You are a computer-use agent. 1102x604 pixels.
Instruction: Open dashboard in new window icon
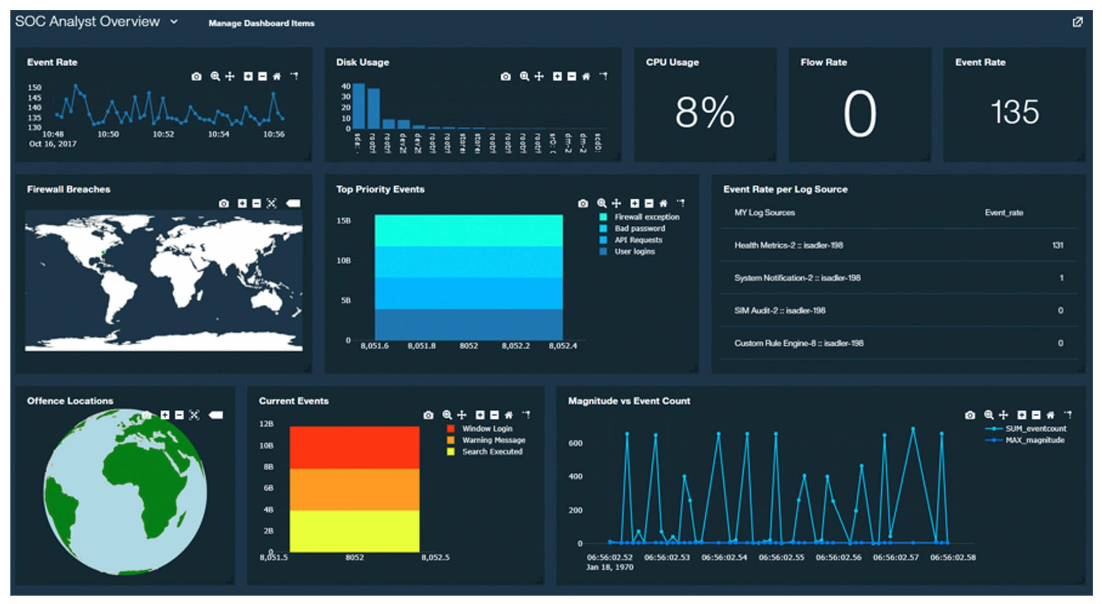(x=1077, y=22)
